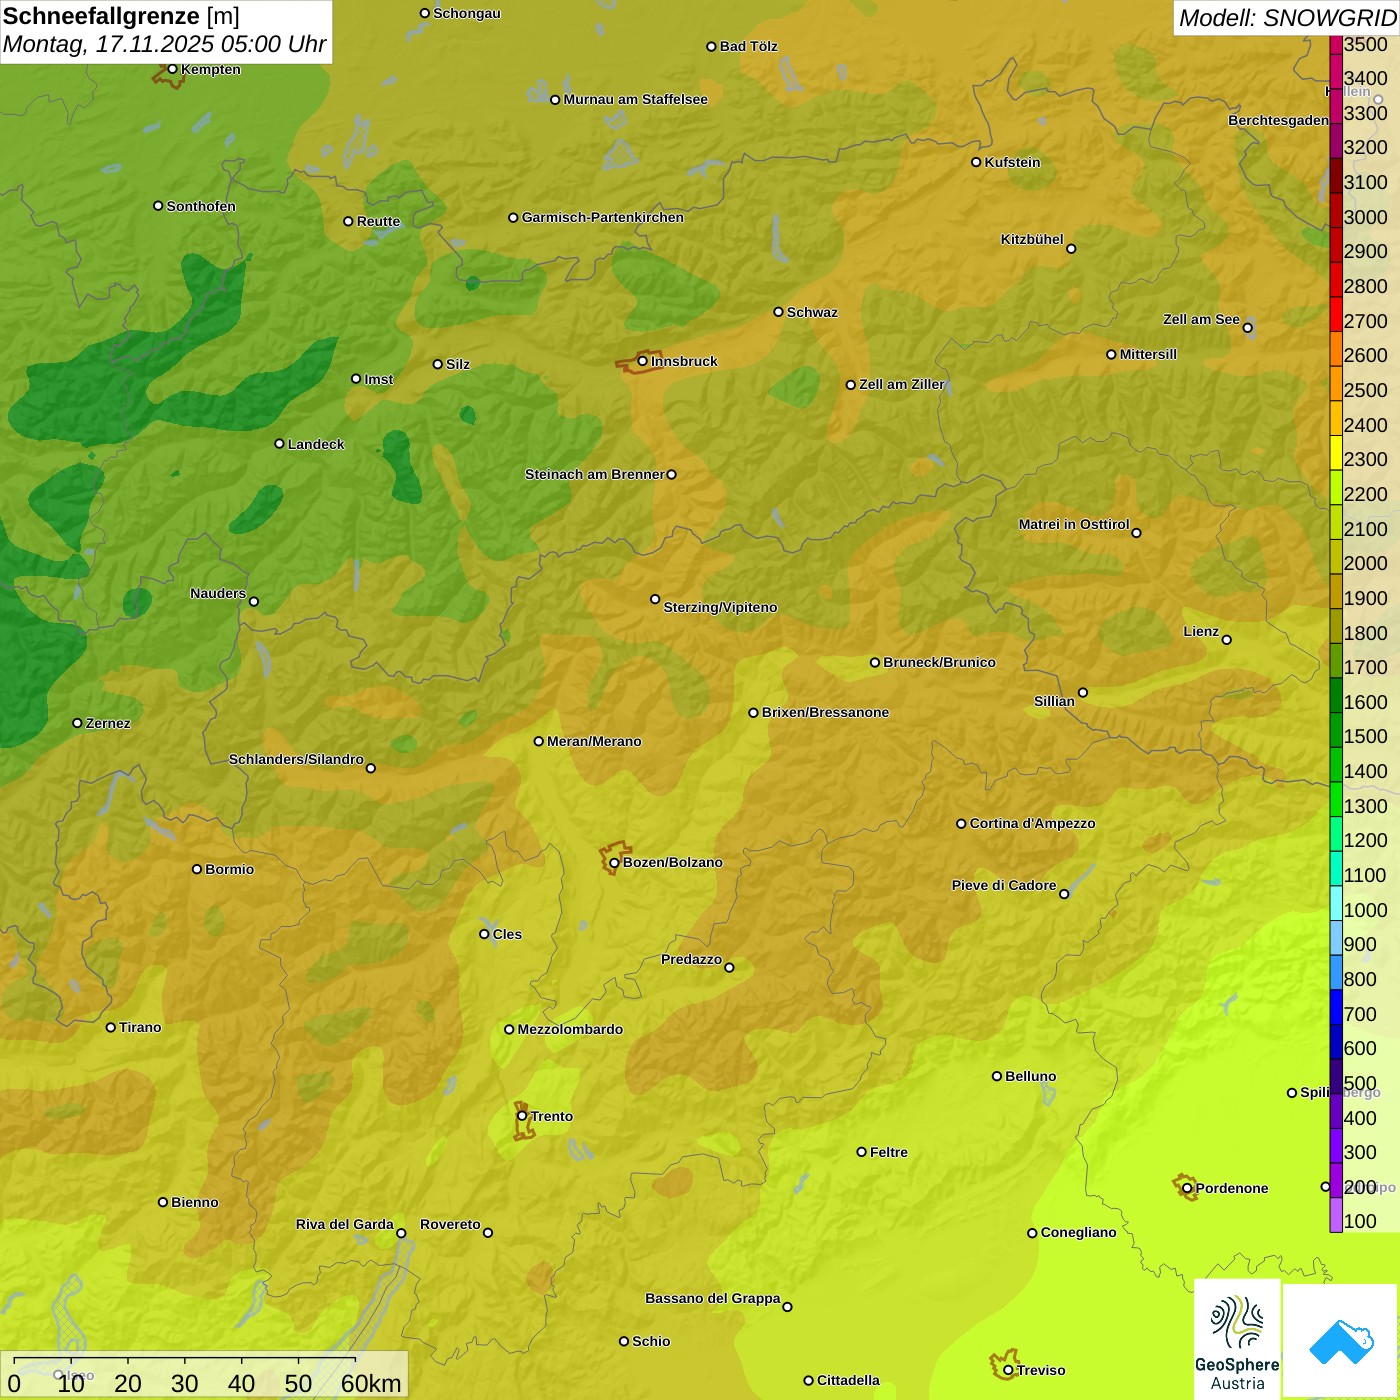The image size is (1400, 1400).
Task: Click the Conegliano label
Action: pos(1078,1232)
